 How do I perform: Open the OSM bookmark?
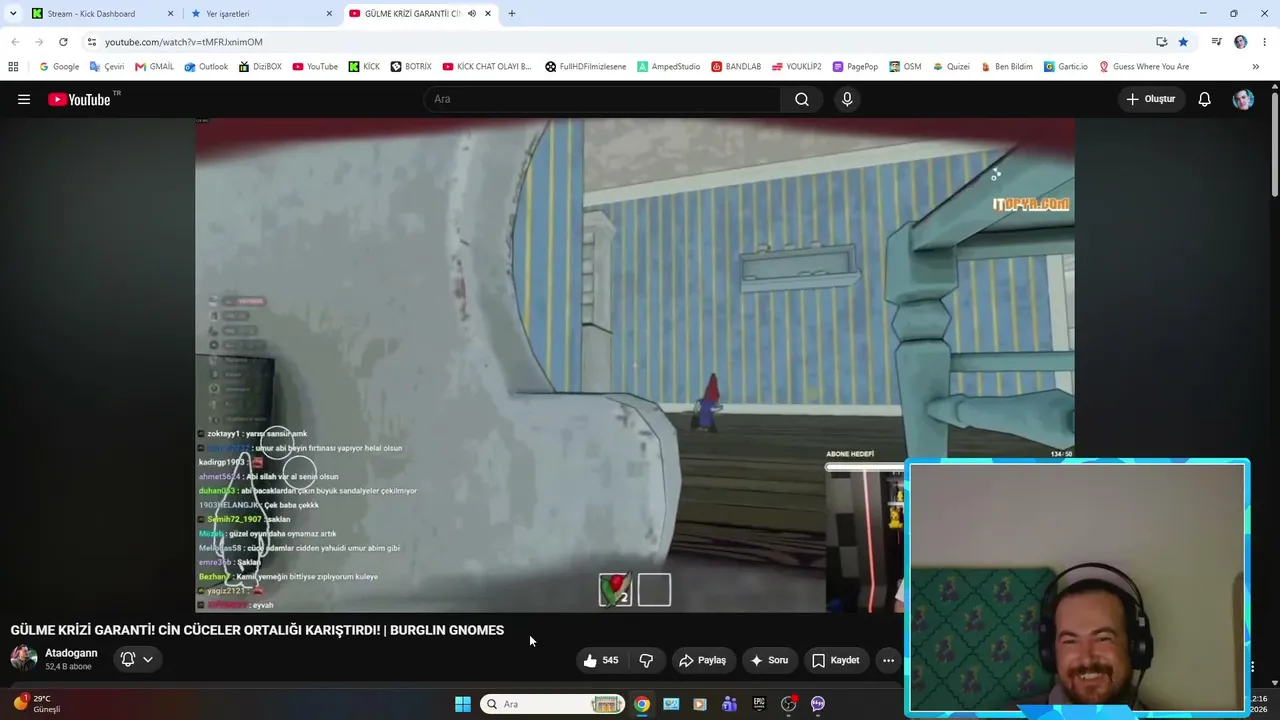(x=905, y=67)
